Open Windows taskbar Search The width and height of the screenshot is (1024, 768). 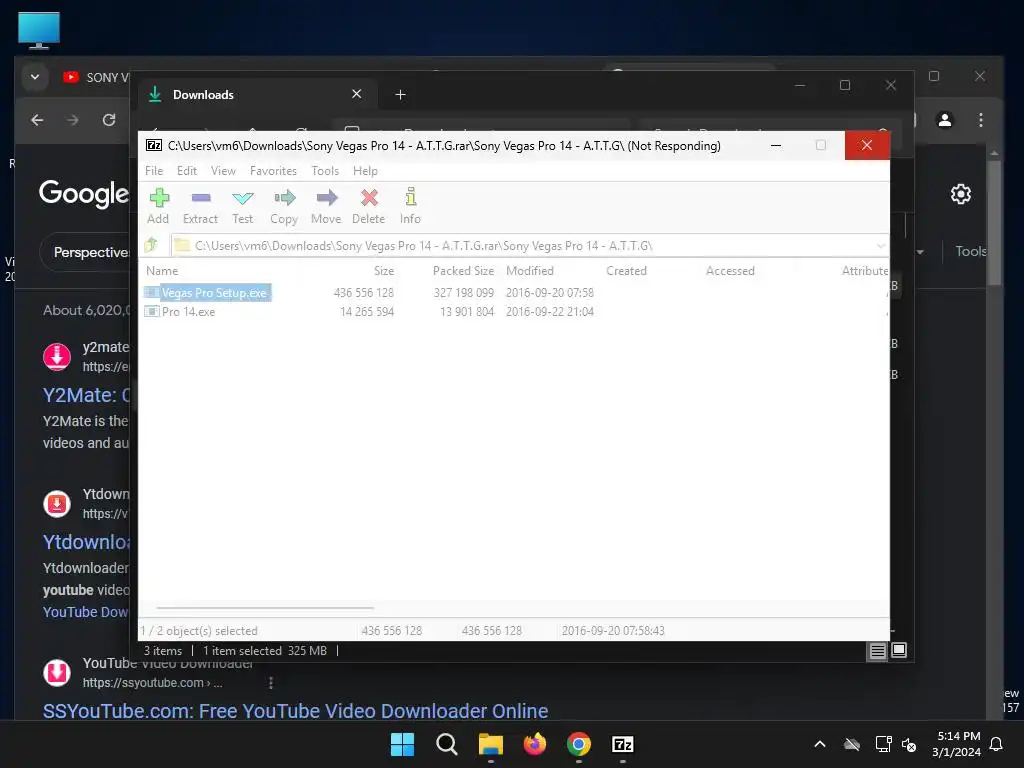pyautogui.click(x=447, y=744)
